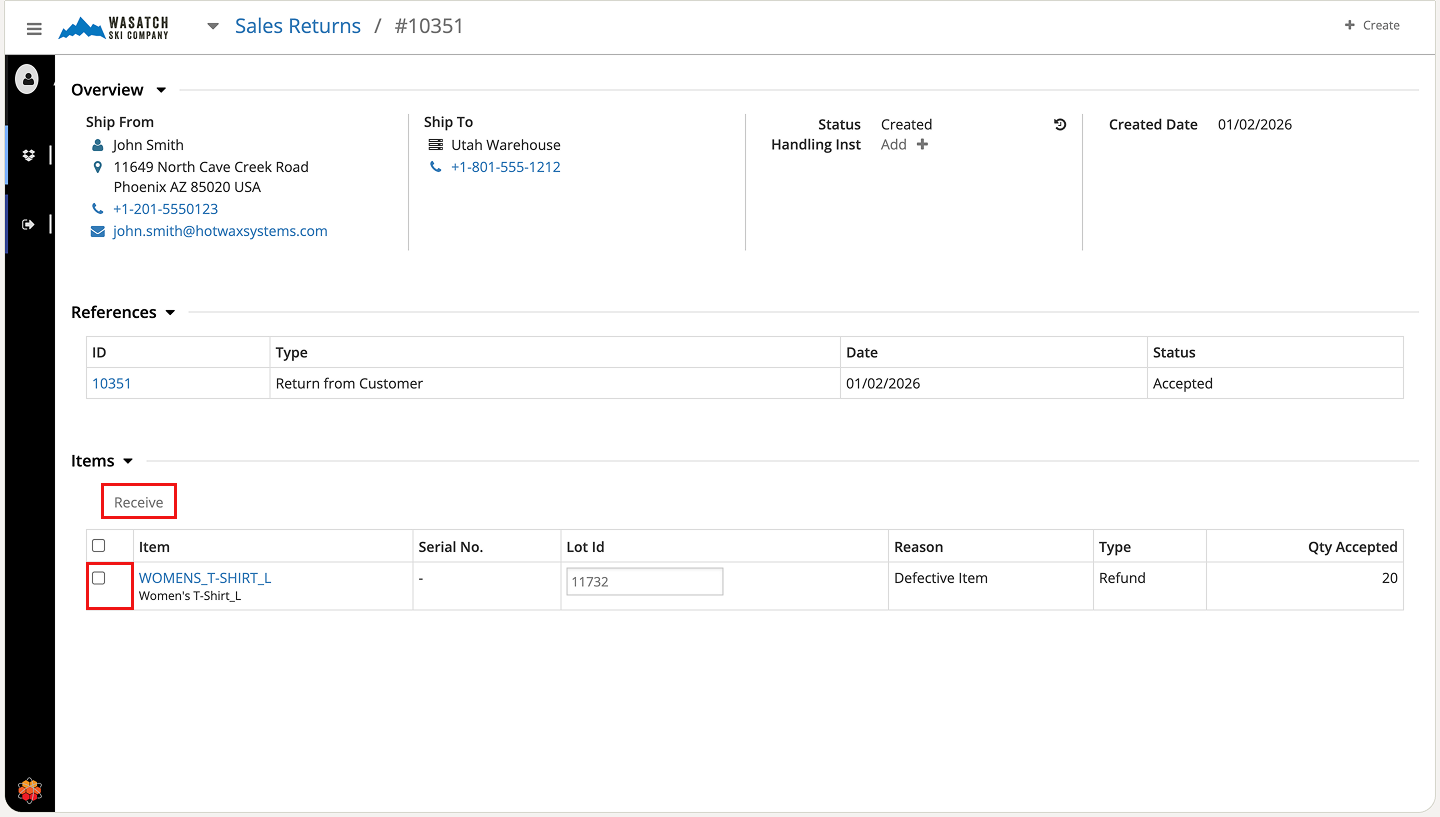Screen dimensions: 1440x817
Task: Click Create in the top bar
Action: pos(1372,25)
